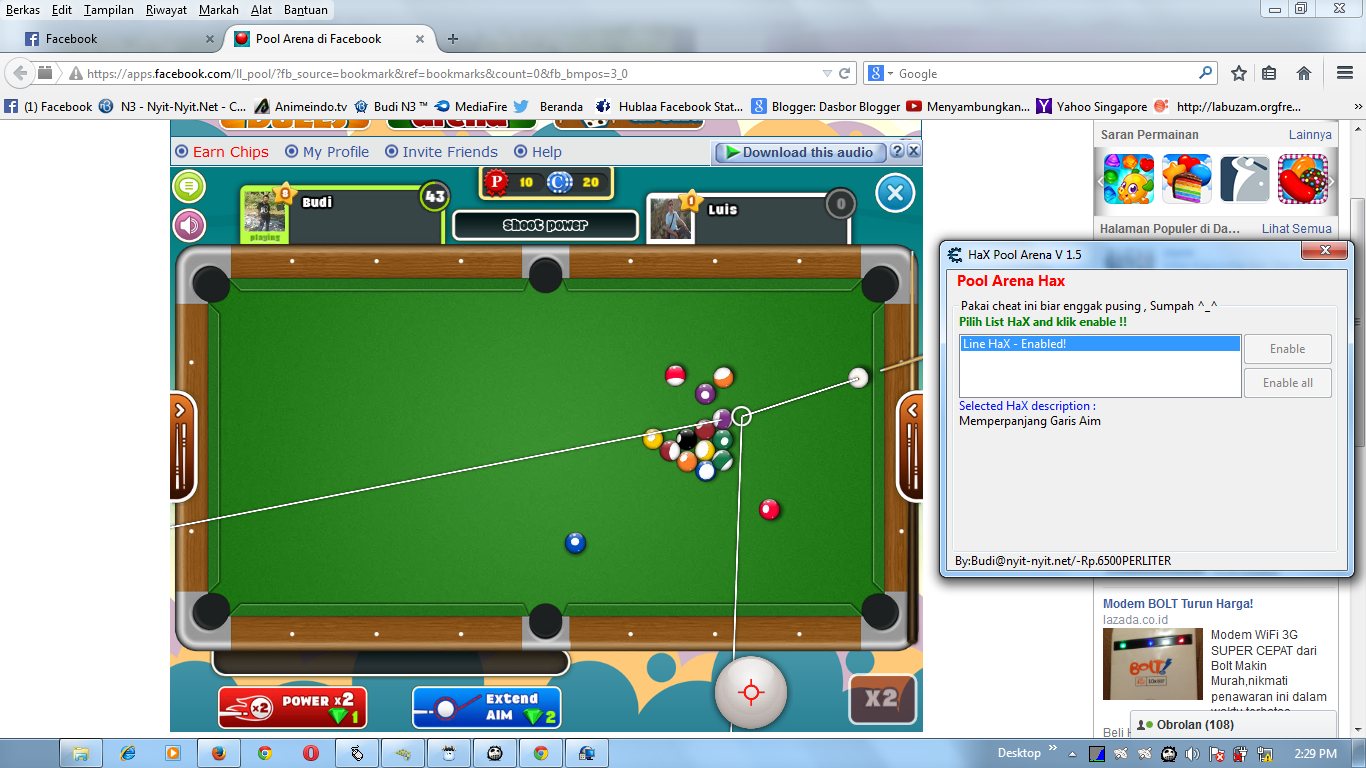
Task: Open the Markah menu
Action: click(219, 10)
